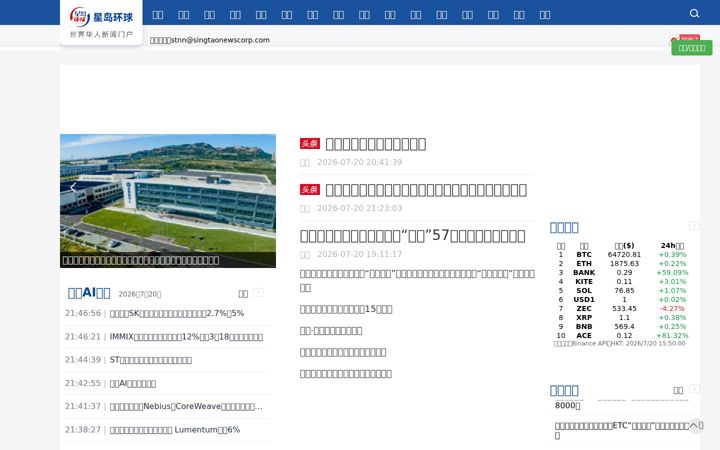Select the BANK row in the crypto table
720x450 pixels.
[x=622, y=272]
